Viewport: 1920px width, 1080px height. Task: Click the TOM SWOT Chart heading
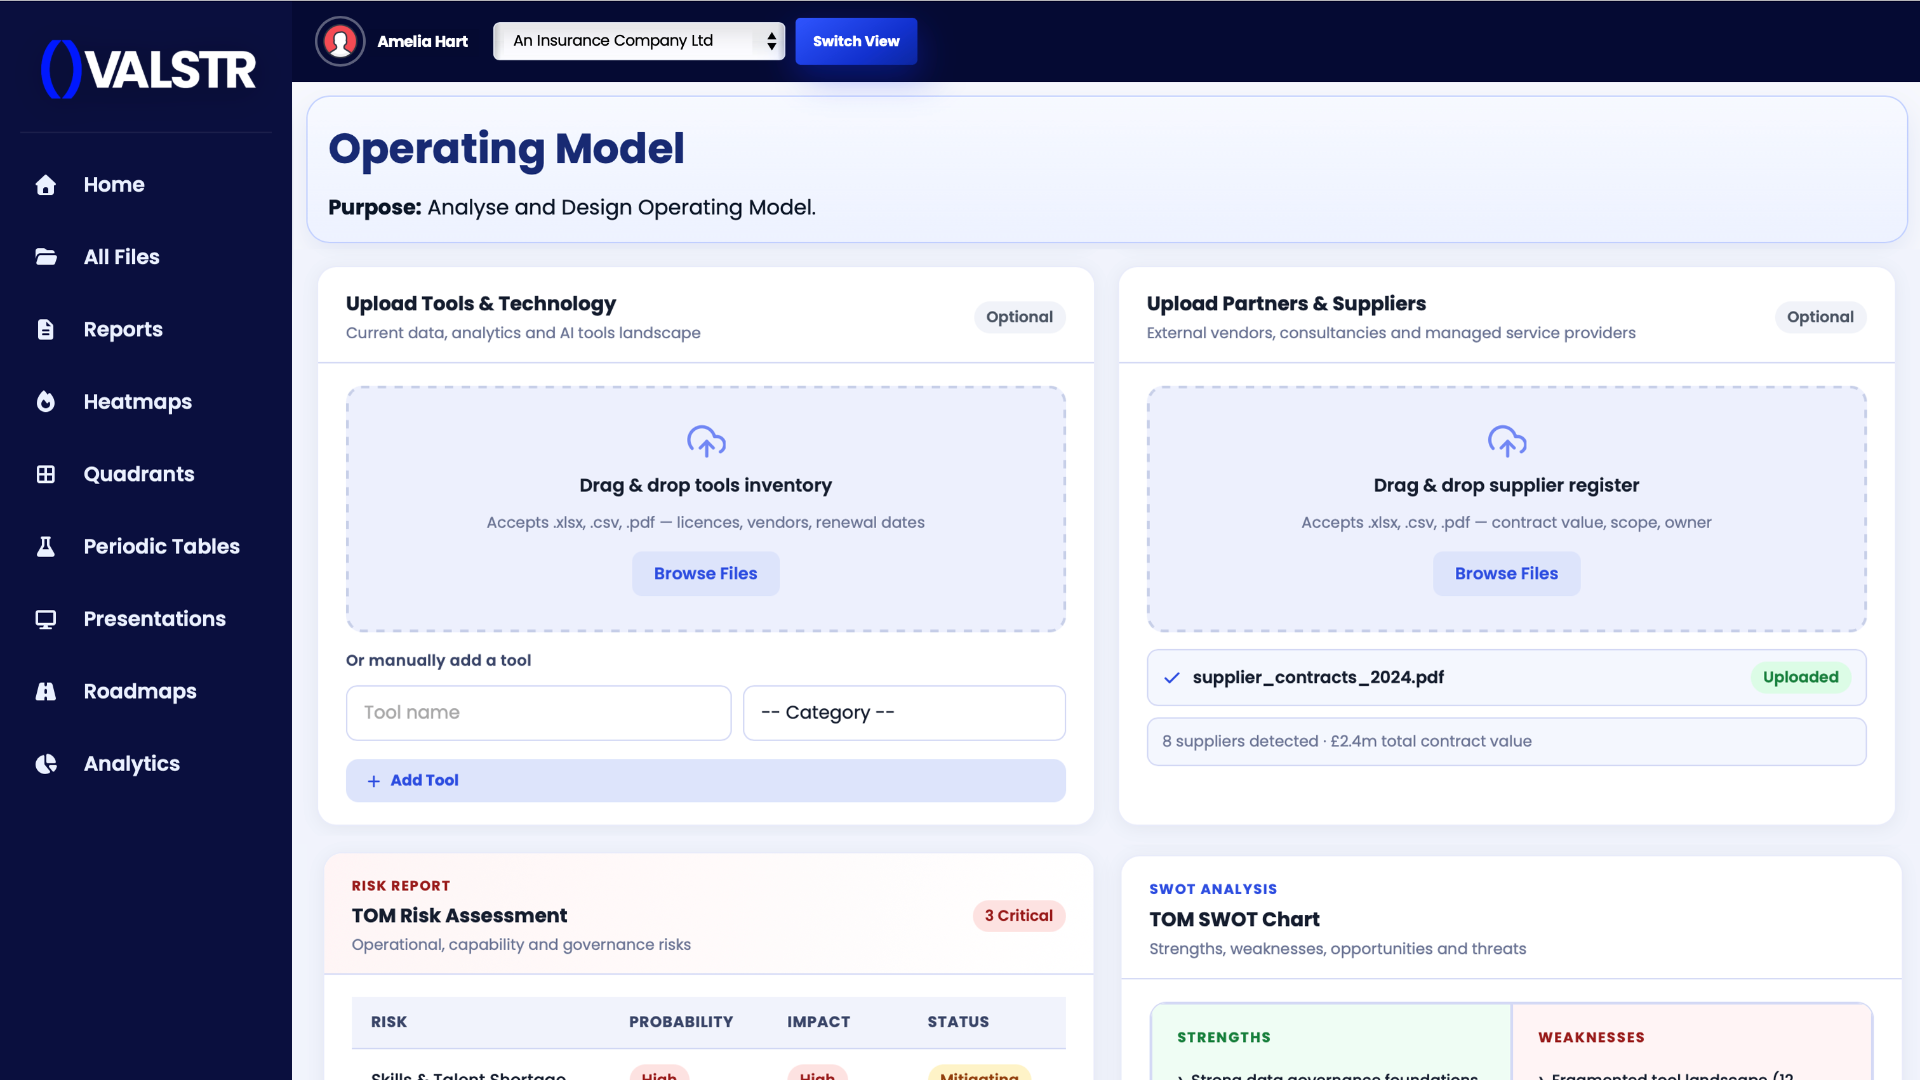click(1235, 920)
